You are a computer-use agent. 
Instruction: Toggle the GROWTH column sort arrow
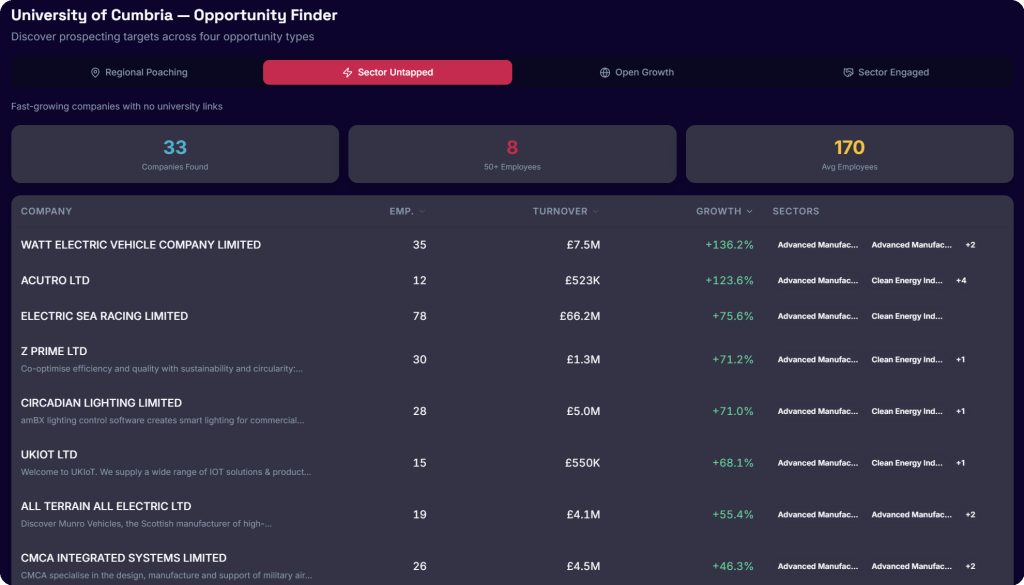(x=750, y=212)
